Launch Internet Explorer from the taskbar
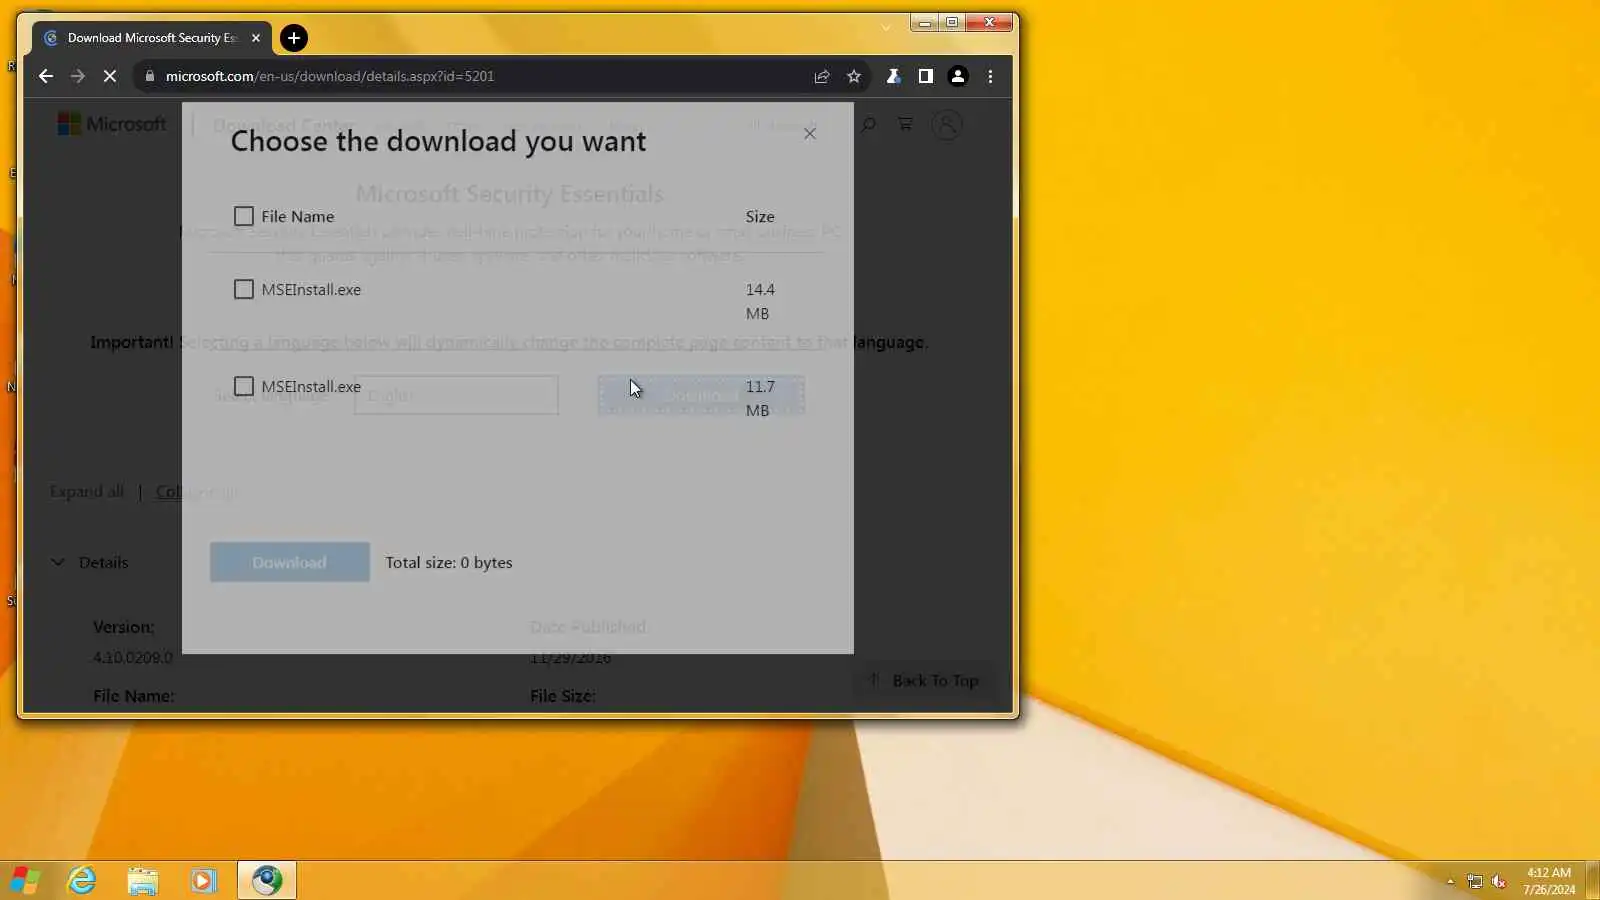The height and width of the screenshot is (900, 1600). pos(82,880)
